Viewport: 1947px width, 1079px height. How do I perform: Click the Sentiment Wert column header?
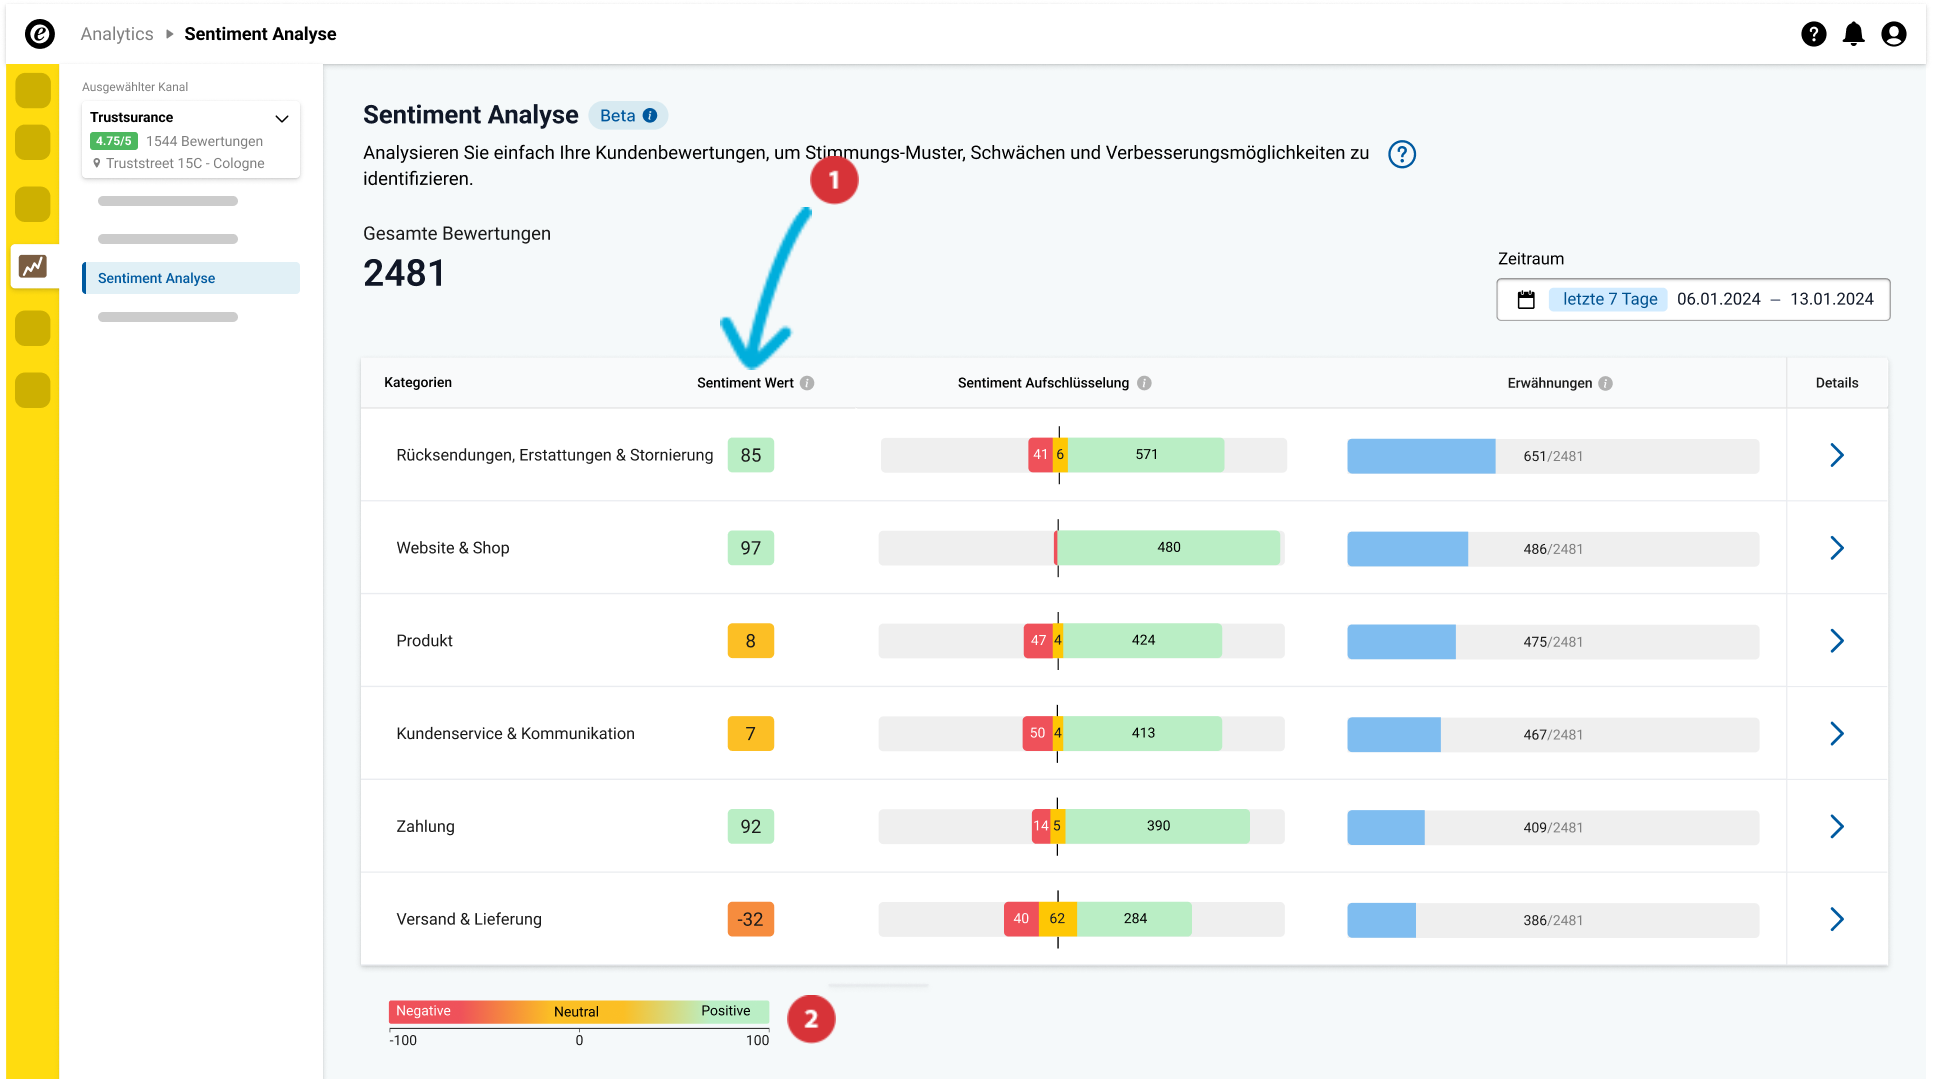pyautogui.click(x=745, y=383)
